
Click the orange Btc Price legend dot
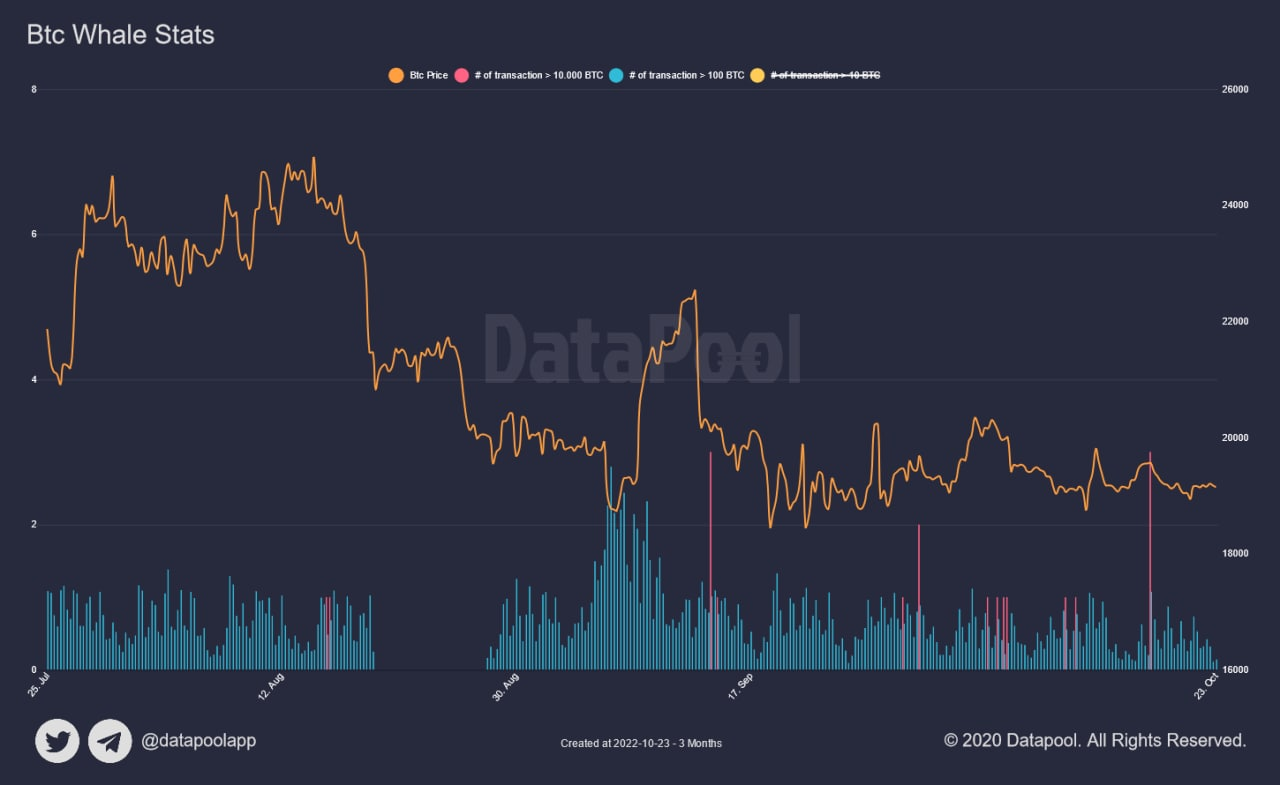pos(396,75)
